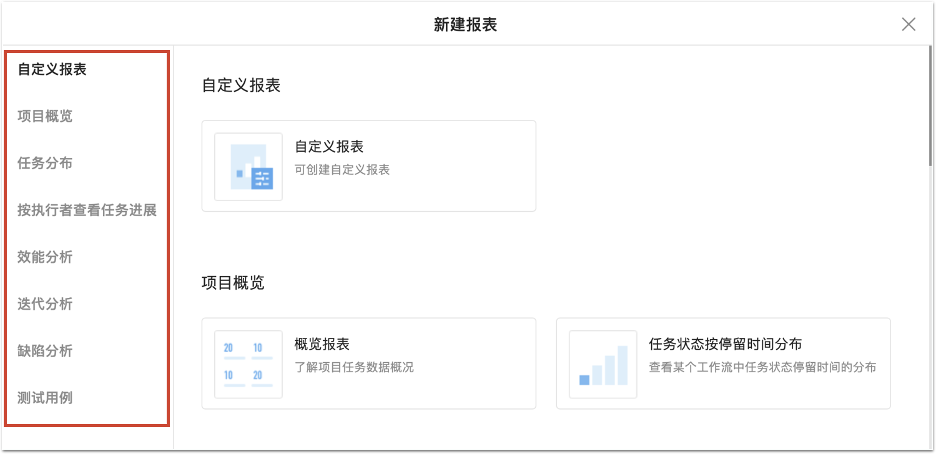Select 自定义报表 in the sidebar

coord(53,69)
